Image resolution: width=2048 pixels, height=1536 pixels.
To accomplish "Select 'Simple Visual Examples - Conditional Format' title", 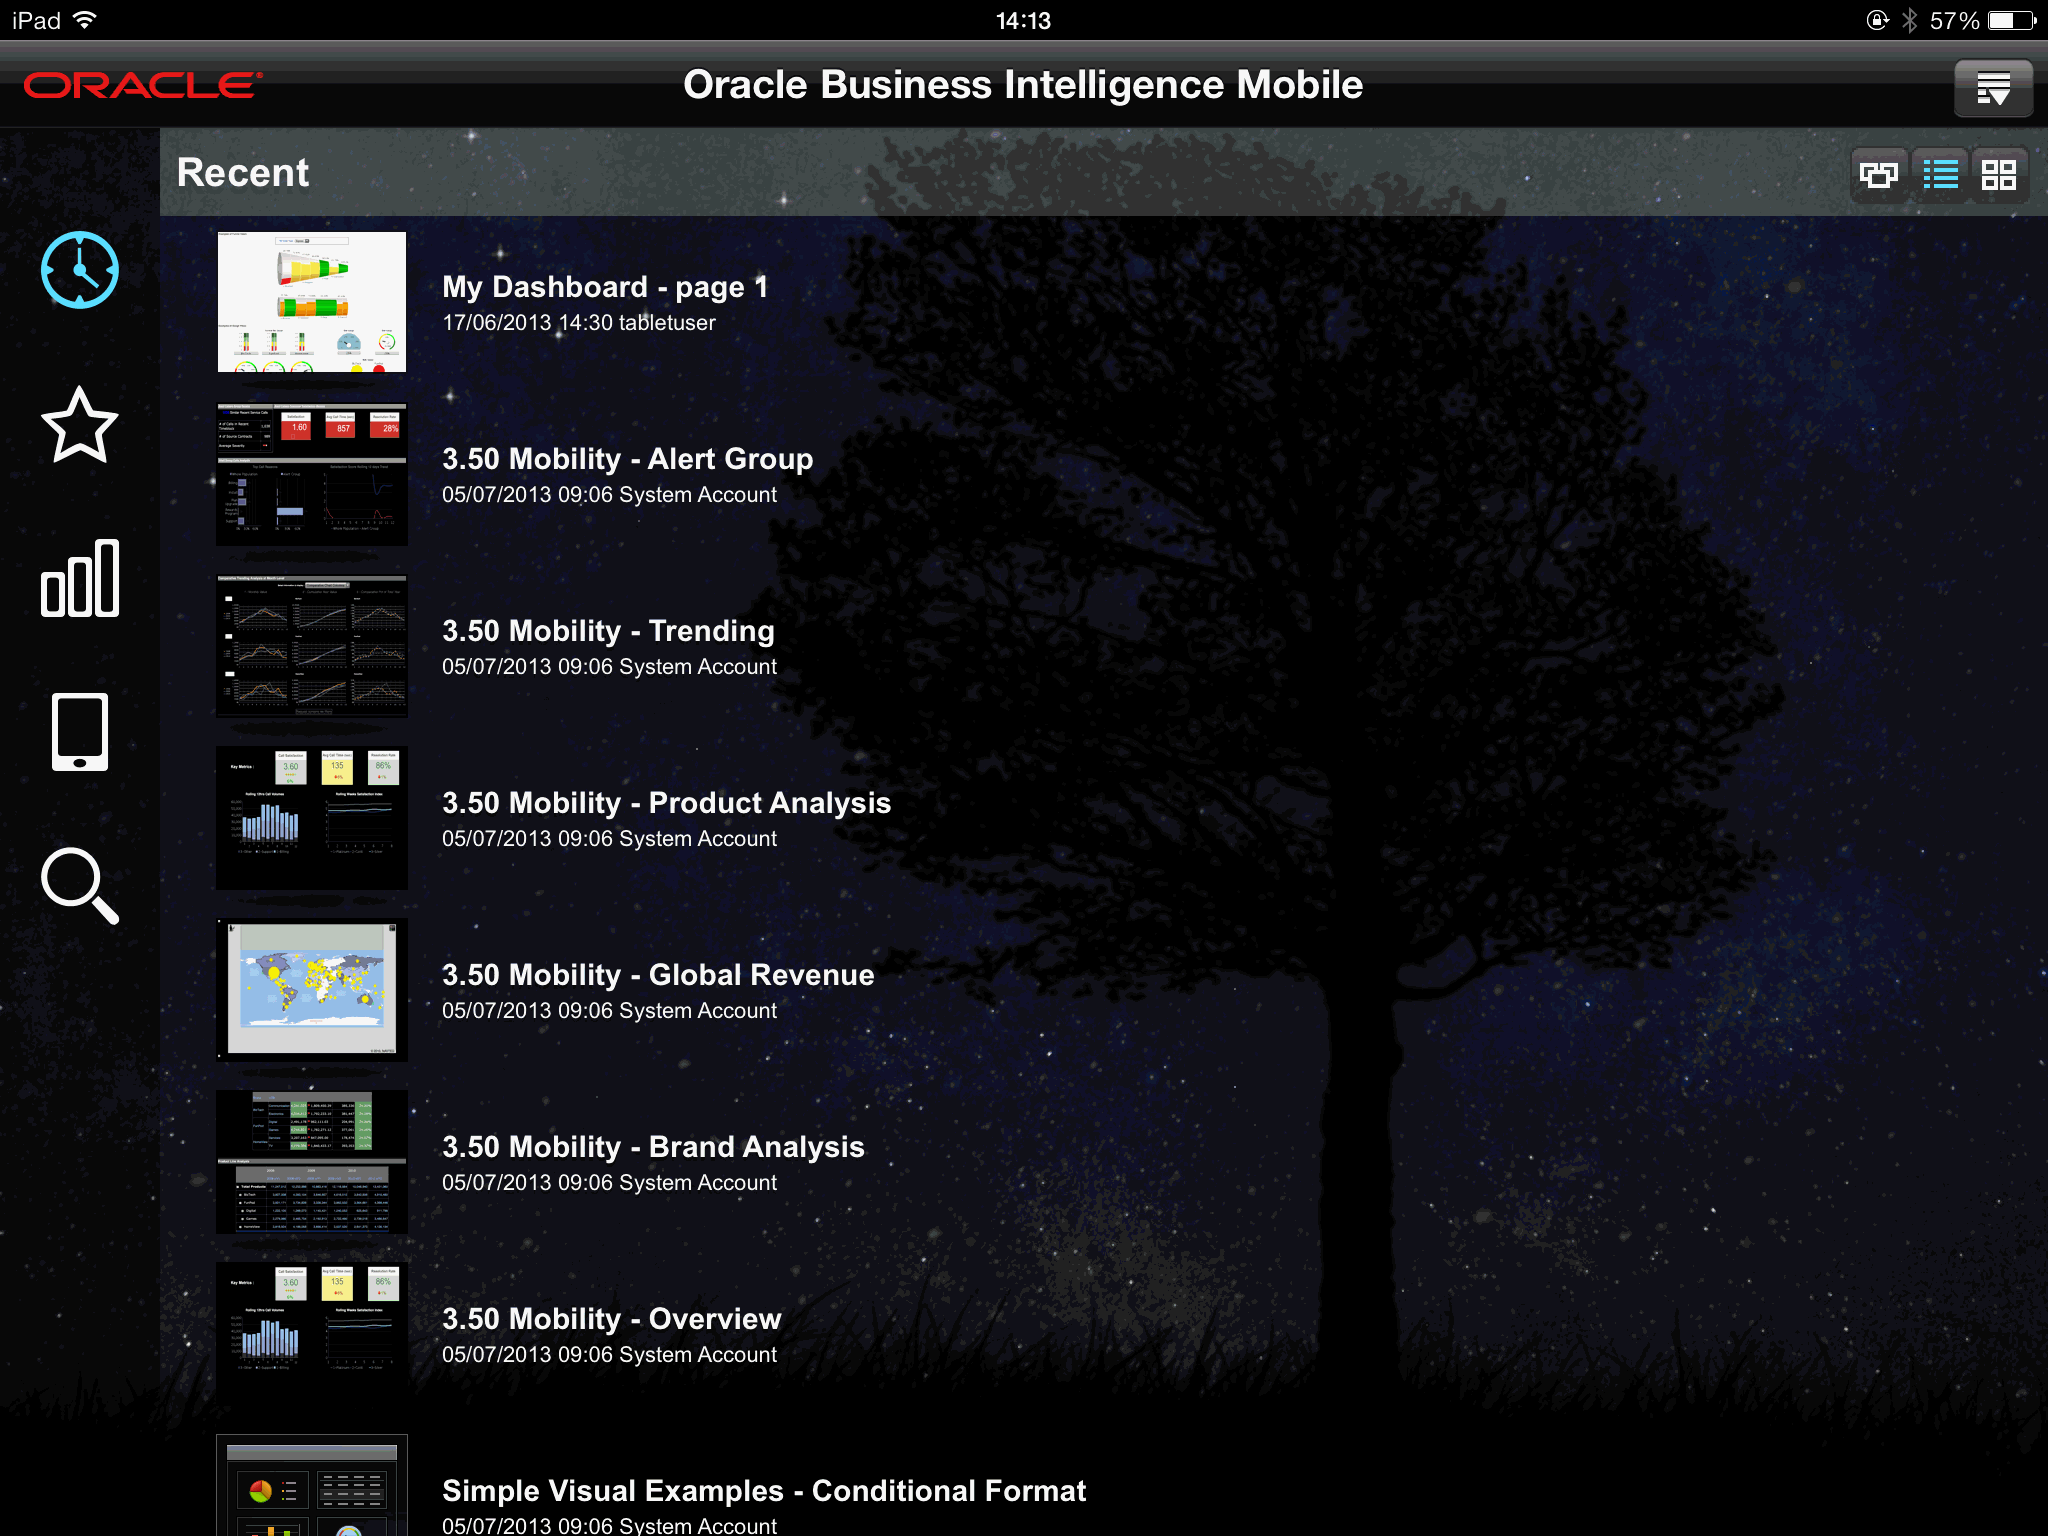I will [x=764, y=1491].
